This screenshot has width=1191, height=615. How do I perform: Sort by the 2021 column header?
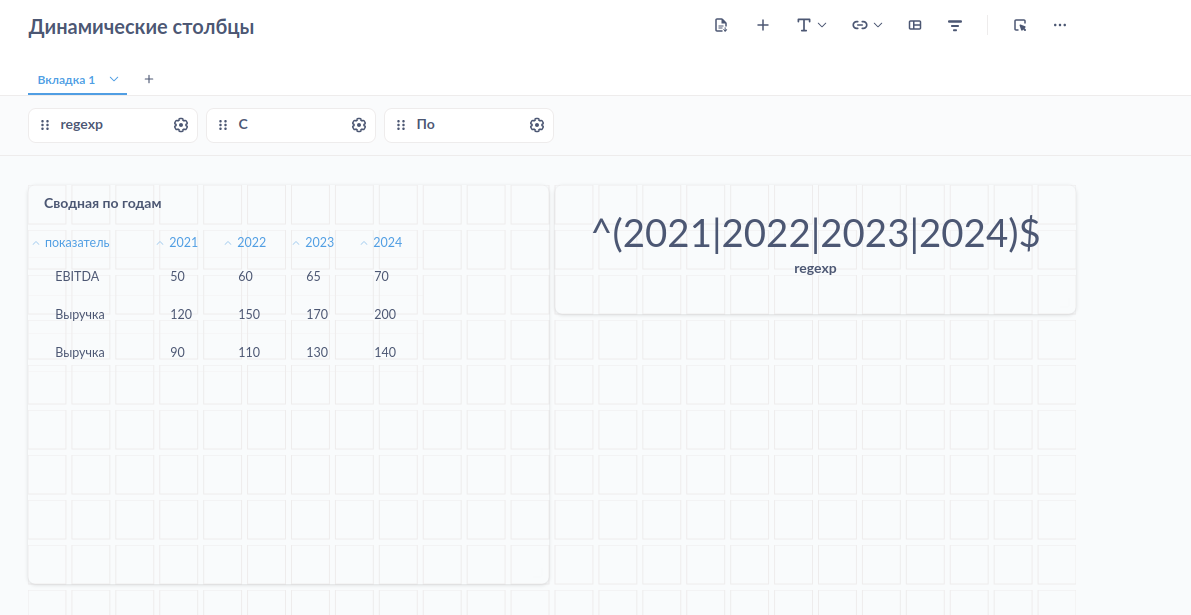pos(183,243)
